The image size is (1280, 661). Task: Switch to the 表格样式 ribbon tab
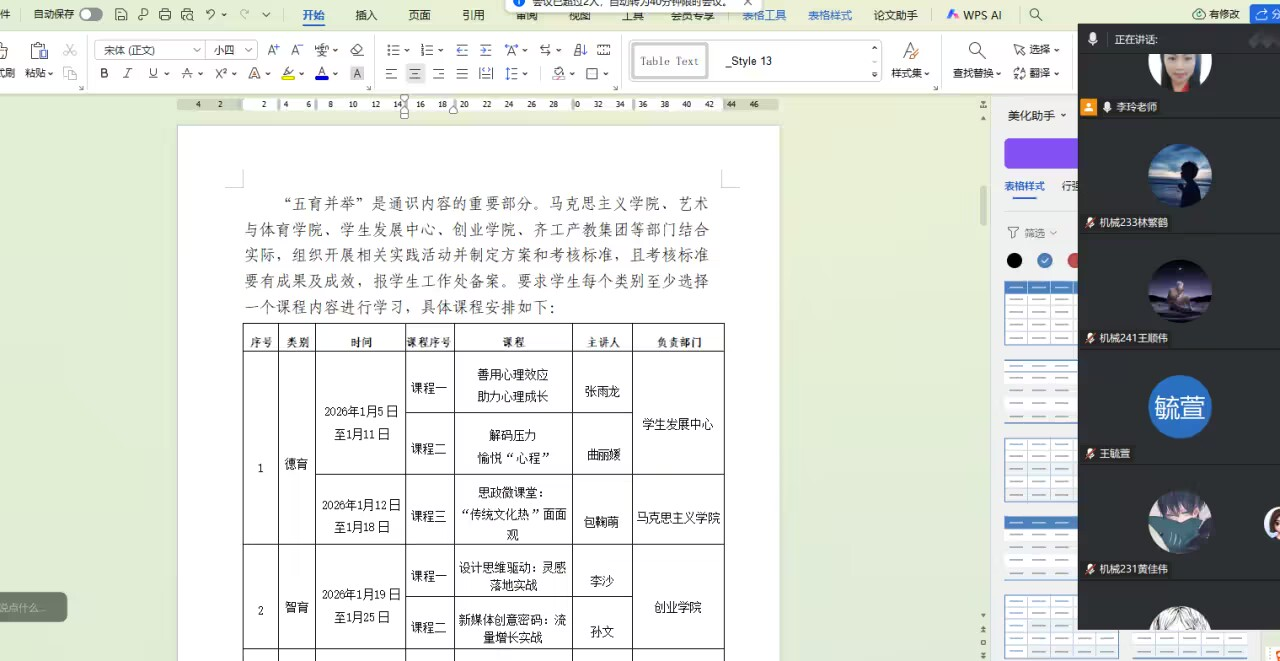point(829,15)
